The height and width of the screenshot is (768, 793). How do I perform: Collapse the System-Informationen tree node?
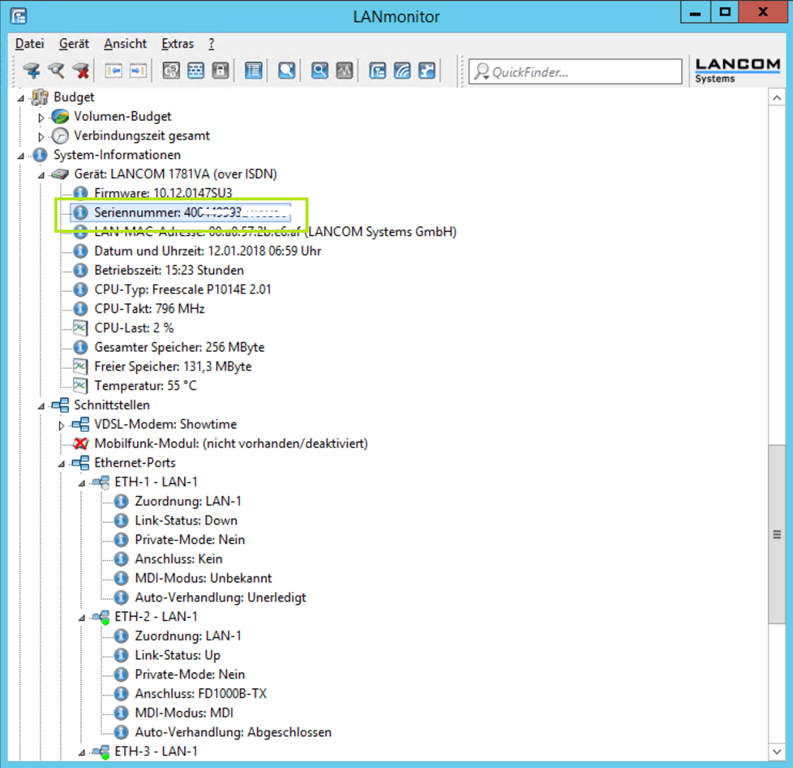(21, 155)
